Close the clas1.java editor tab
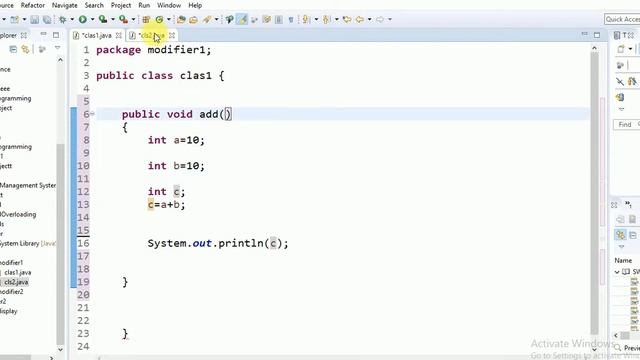The image size is (640, 360). [x=118, y=36]
